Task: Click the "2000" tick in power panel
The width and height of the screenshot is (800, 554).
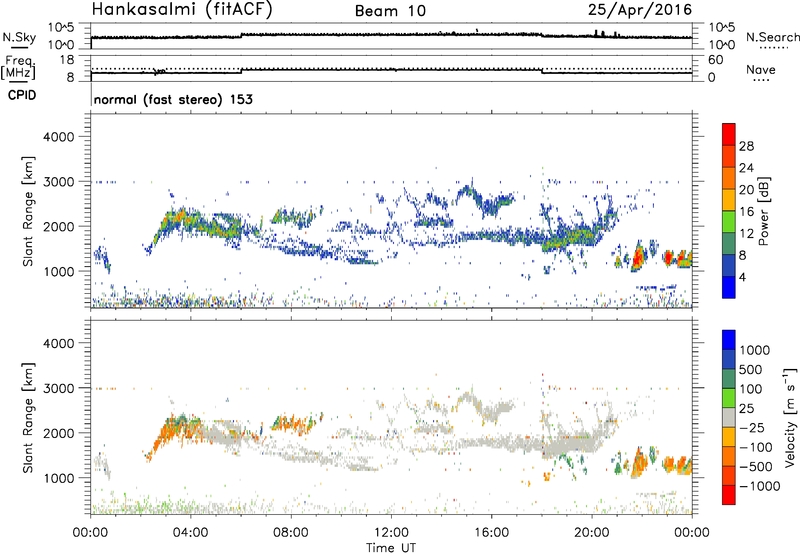Action: pyautogui.click(x=58, y=226)
